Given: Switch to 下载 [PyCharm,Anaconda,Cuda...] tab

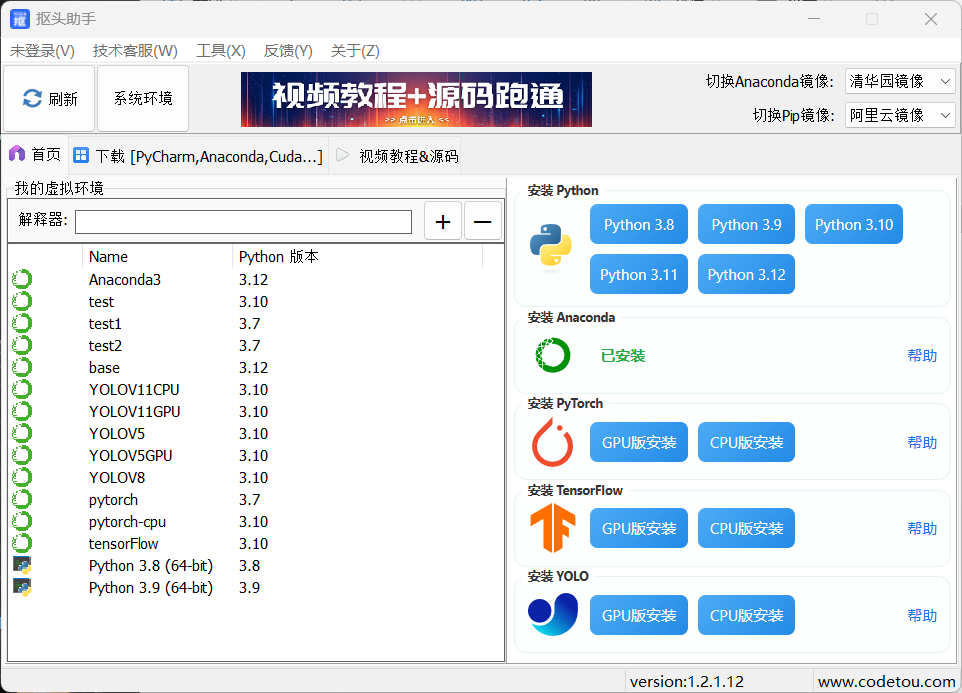Looking at the screenshot, I should 198,156.
